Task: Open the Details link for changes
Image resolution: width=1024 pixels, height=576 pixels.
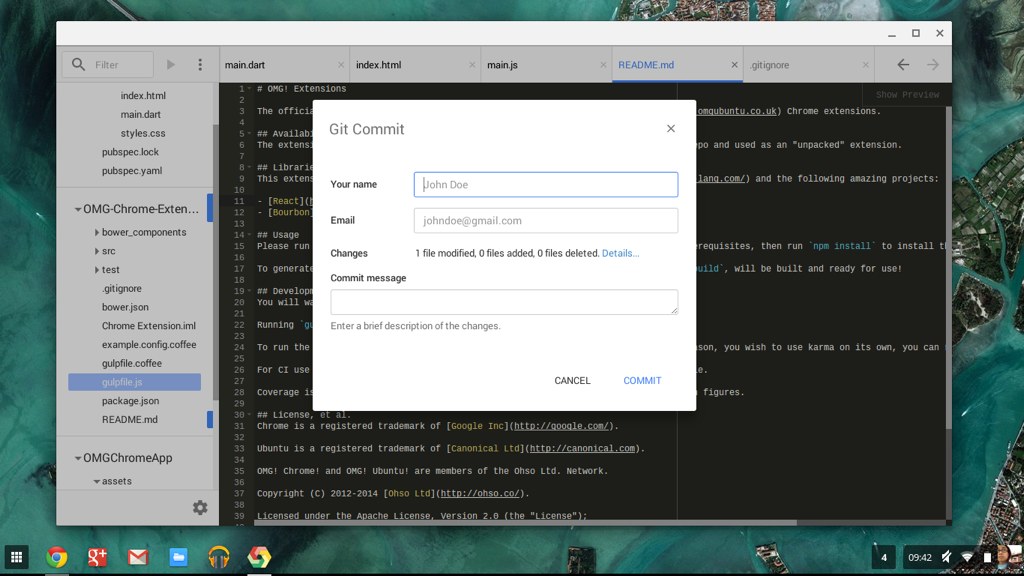Action: pyautogui.click(x=620, y=254)
